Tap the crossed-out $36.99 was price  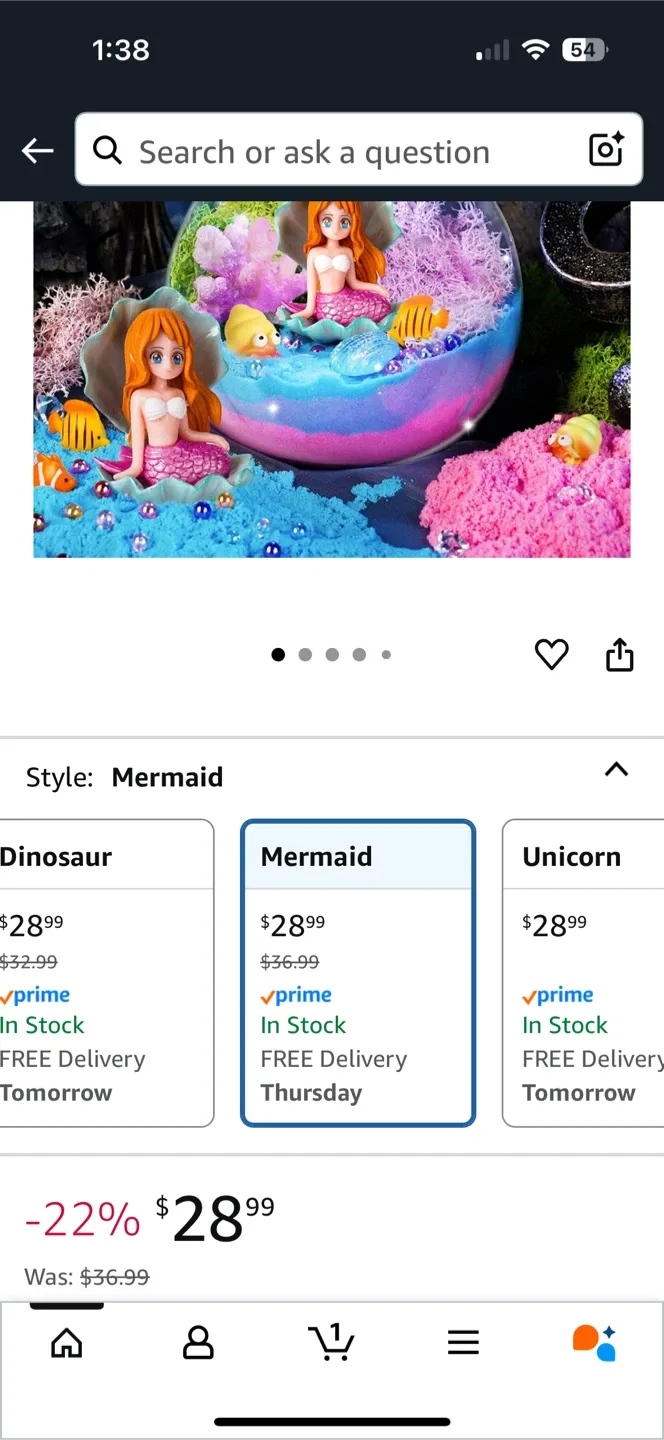(x=114, y=1277)
